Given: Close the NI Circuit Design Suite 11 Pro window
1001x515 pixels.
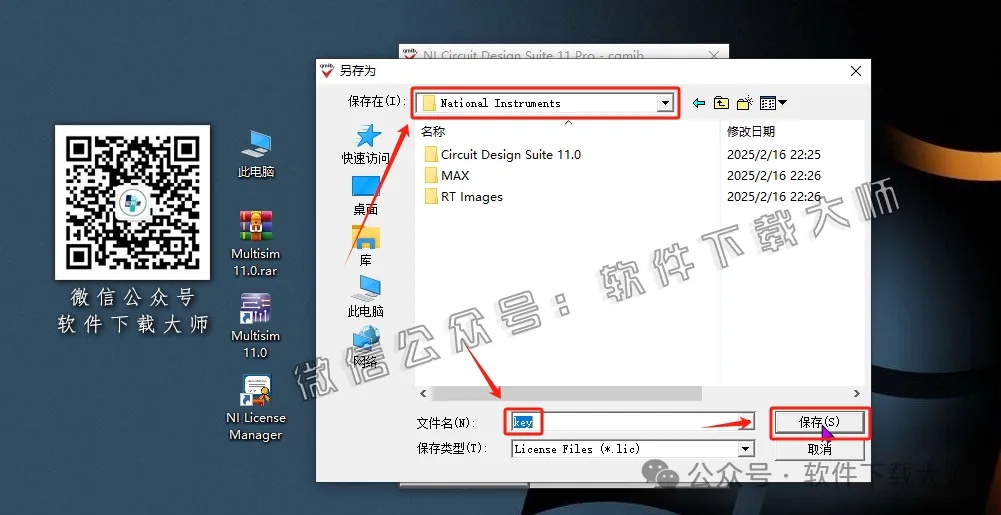Looking at the screenshot, I should 714,56.
